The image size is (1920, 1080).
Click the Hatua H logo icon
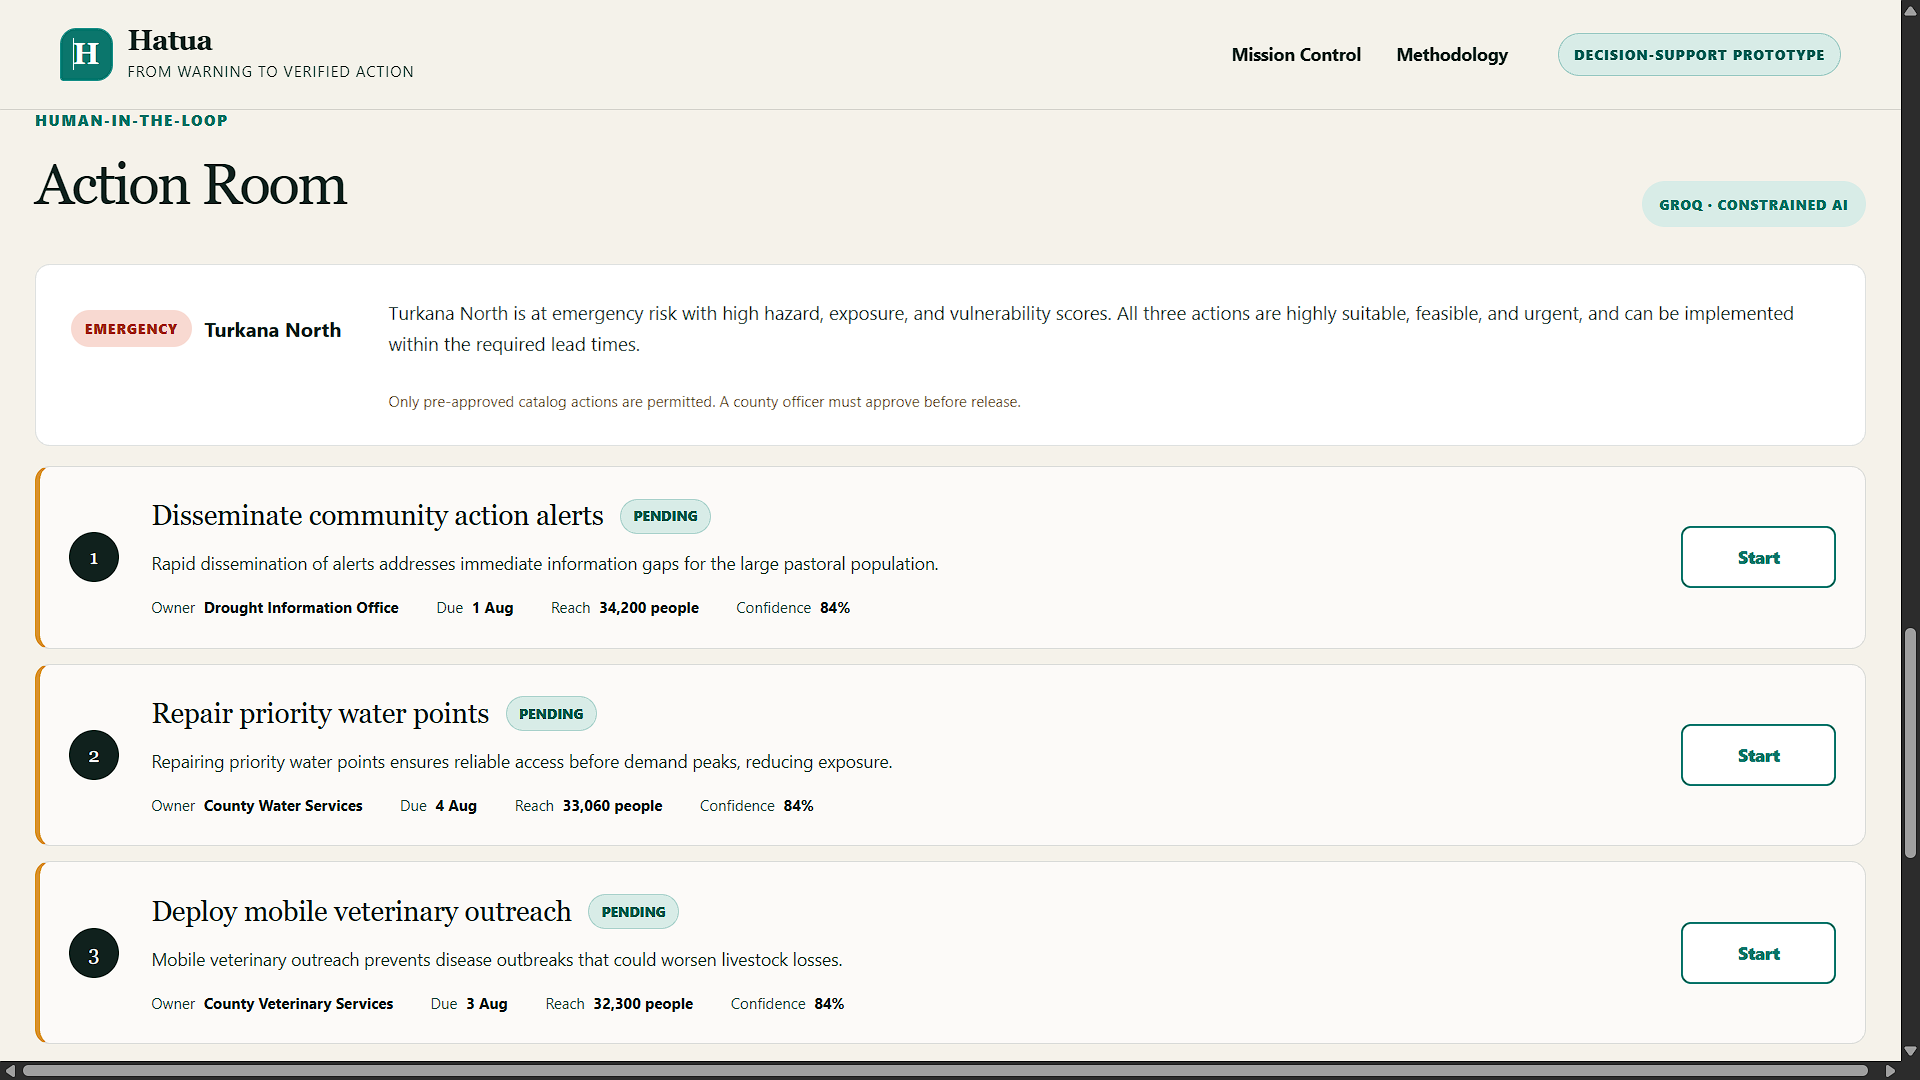(x=86, y=54)
